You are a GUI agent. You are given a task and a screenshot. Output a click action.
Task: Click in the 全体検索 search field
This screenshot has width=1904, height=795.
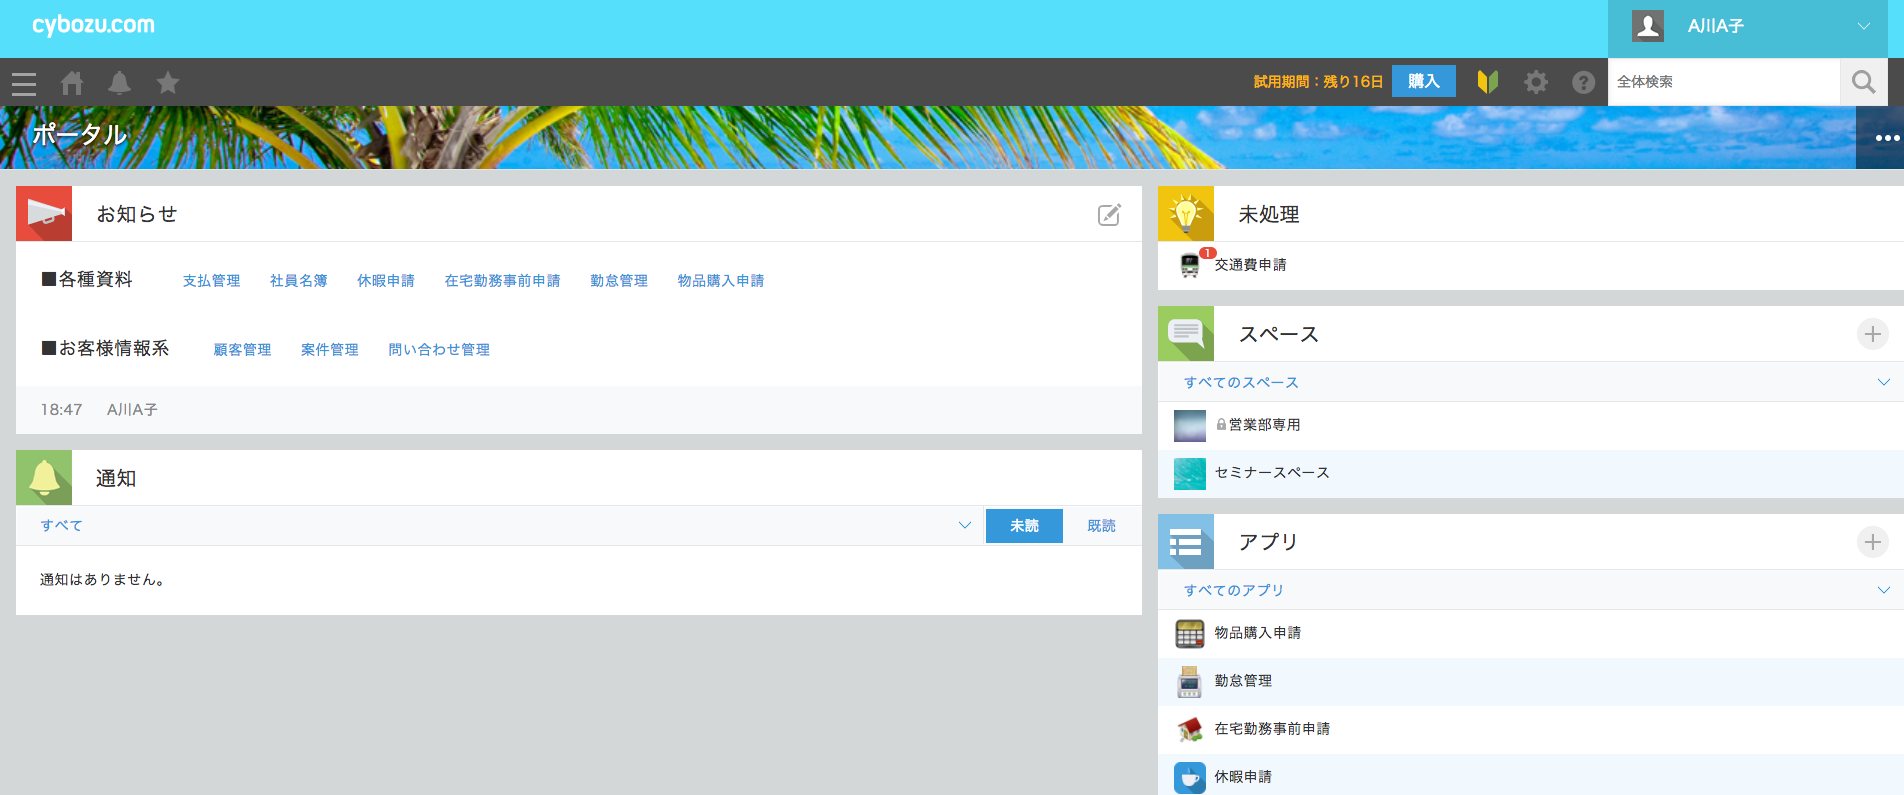1724,82
